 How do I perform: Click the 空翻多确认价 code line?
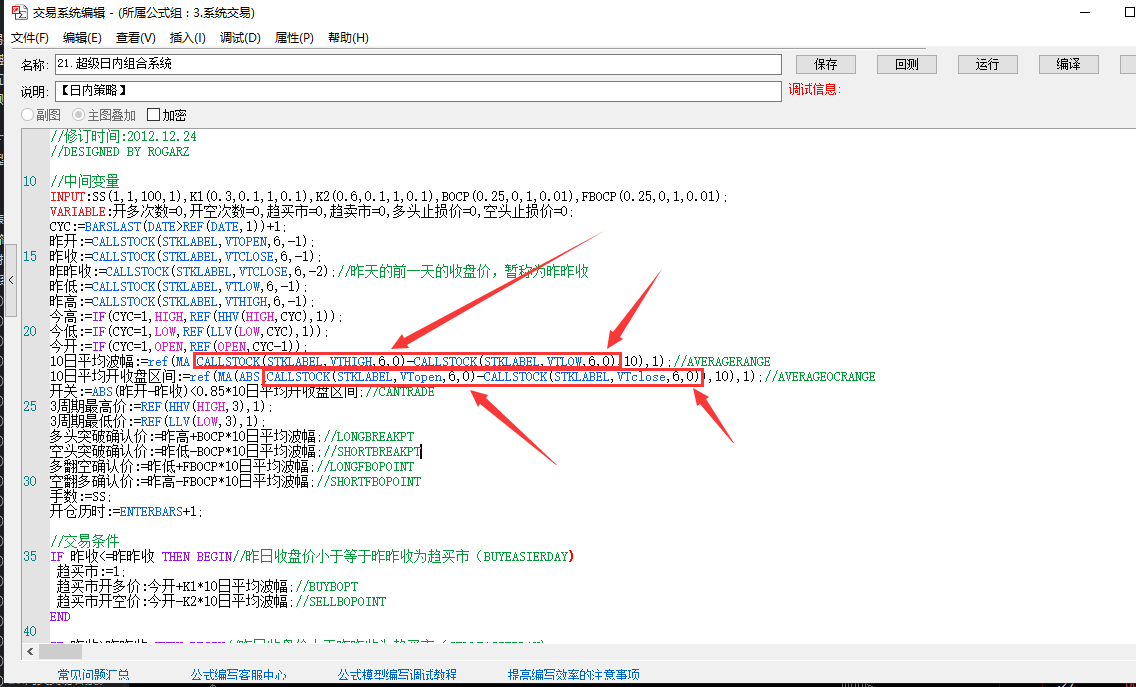(235, 482)
